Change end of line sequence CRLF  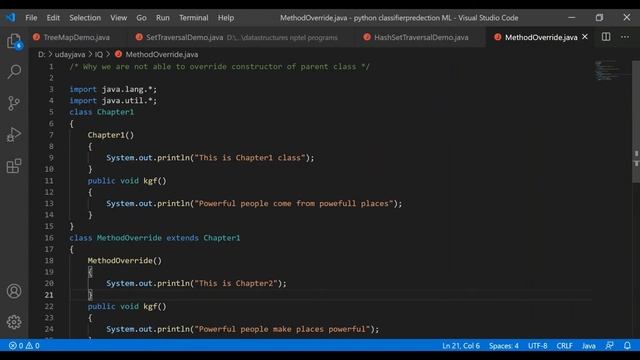click(564, 346)
